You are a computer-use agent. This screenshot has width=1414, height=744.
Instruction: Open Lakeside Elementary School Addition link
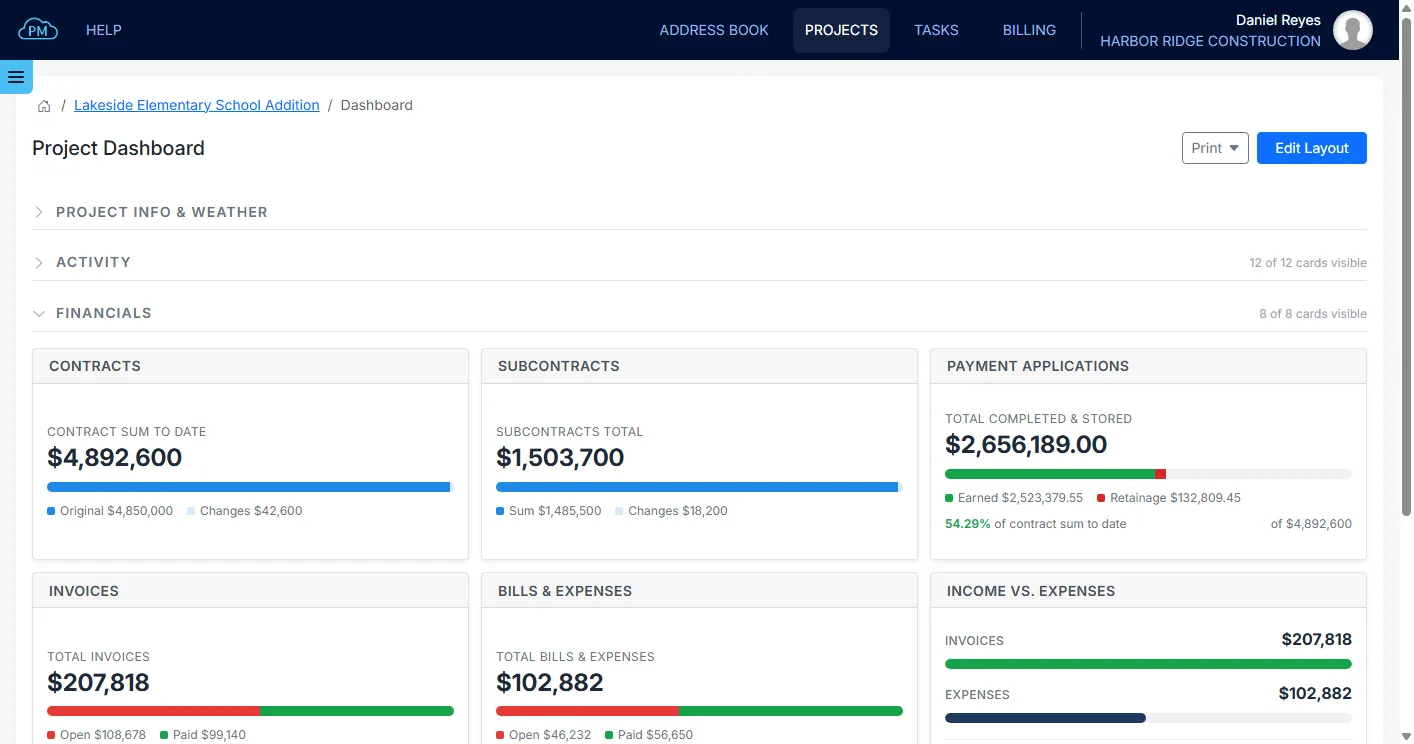click(x=197, y=105)
